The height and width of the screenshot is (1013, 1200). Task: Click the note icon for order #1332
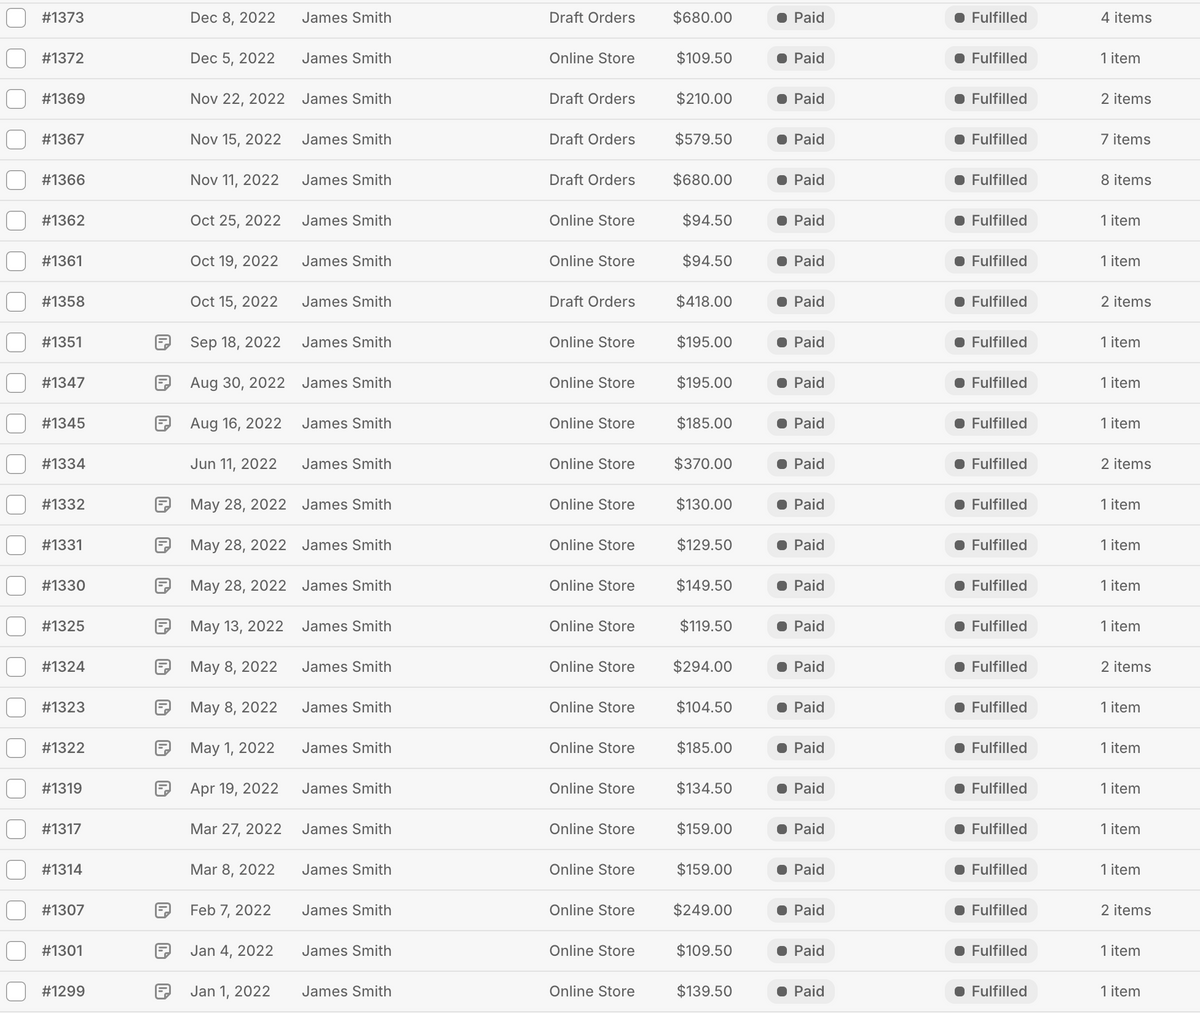162,505
